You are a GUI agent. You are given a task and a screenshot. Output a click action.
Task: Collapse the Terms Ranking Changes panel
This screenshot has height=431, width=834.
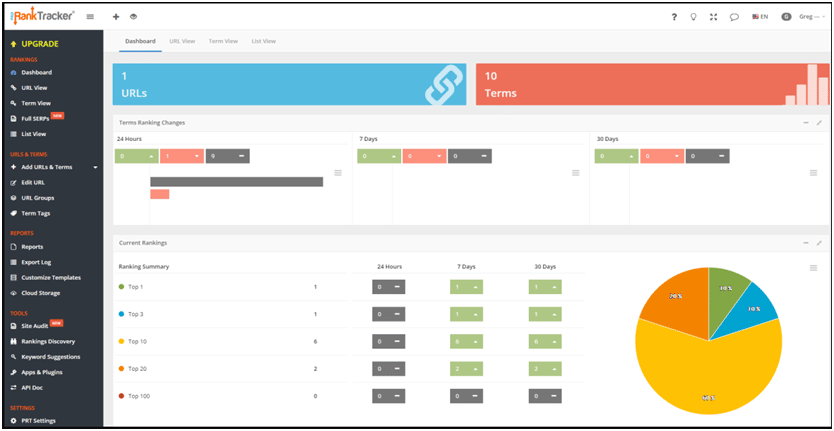point(806,123)
